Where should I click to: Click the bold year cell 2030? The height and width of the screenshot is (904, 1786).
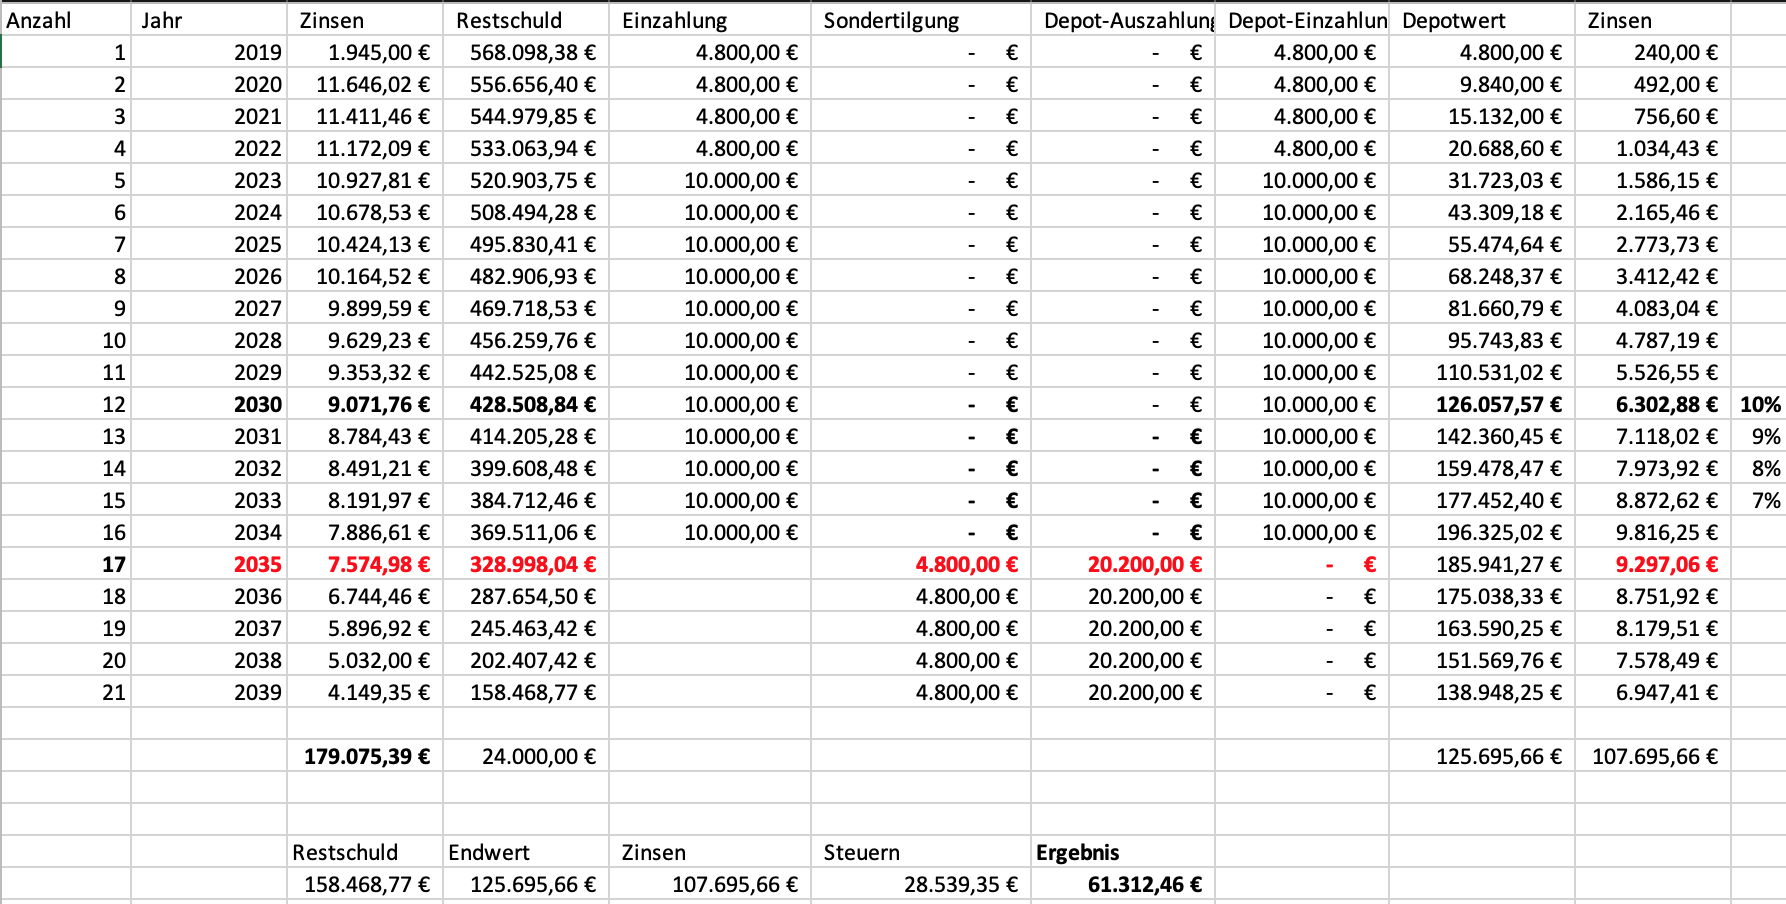(x=209, y=404)
